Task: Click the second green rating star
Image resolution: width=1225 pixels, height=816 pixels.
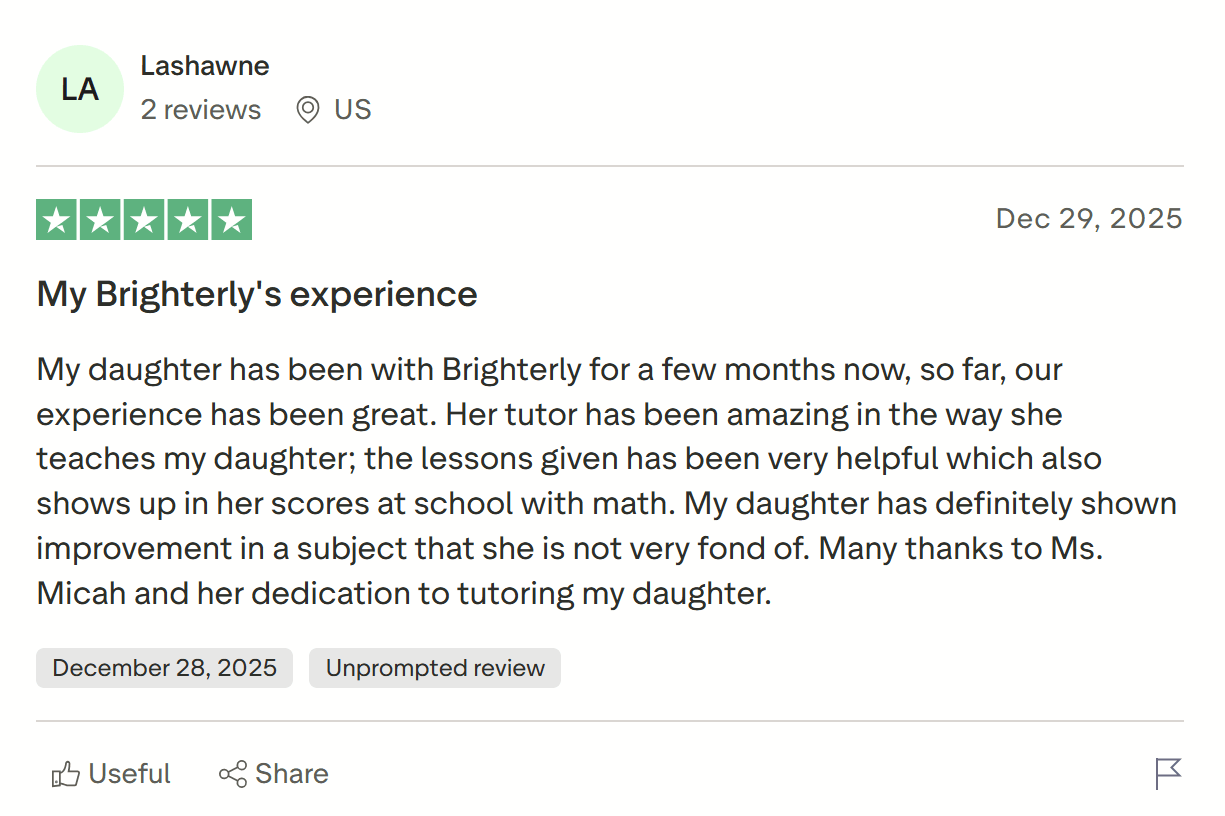Action: point(100,220)
